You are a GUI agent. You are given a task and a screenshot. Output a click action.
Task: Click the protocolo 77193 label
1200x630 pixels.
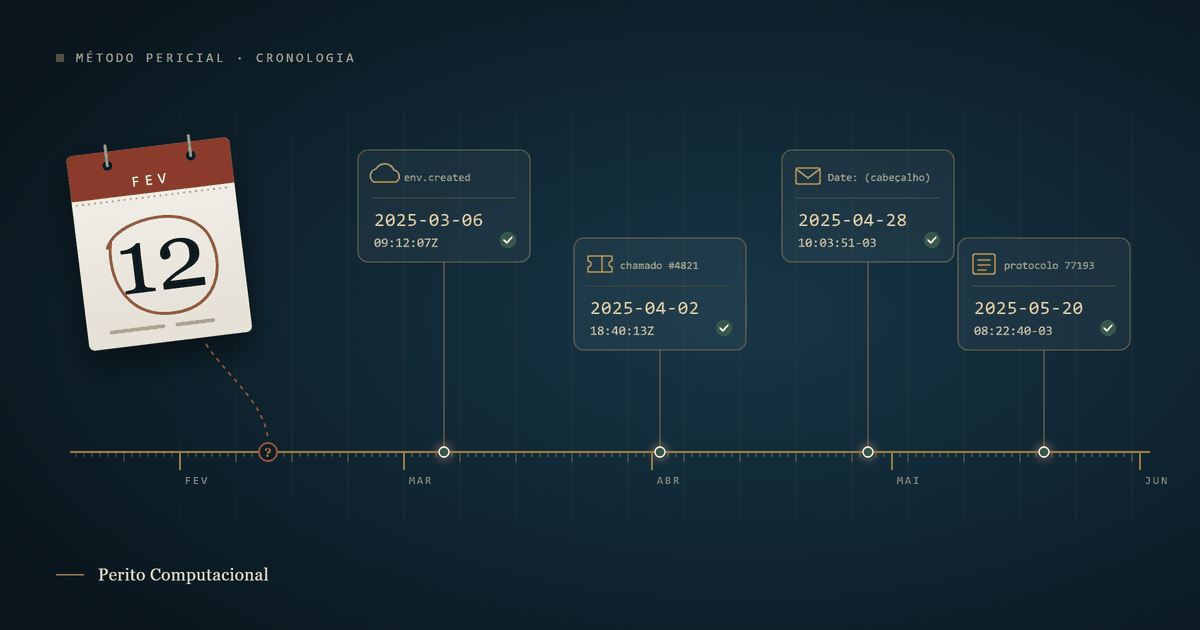click(x=1049, y=266)
